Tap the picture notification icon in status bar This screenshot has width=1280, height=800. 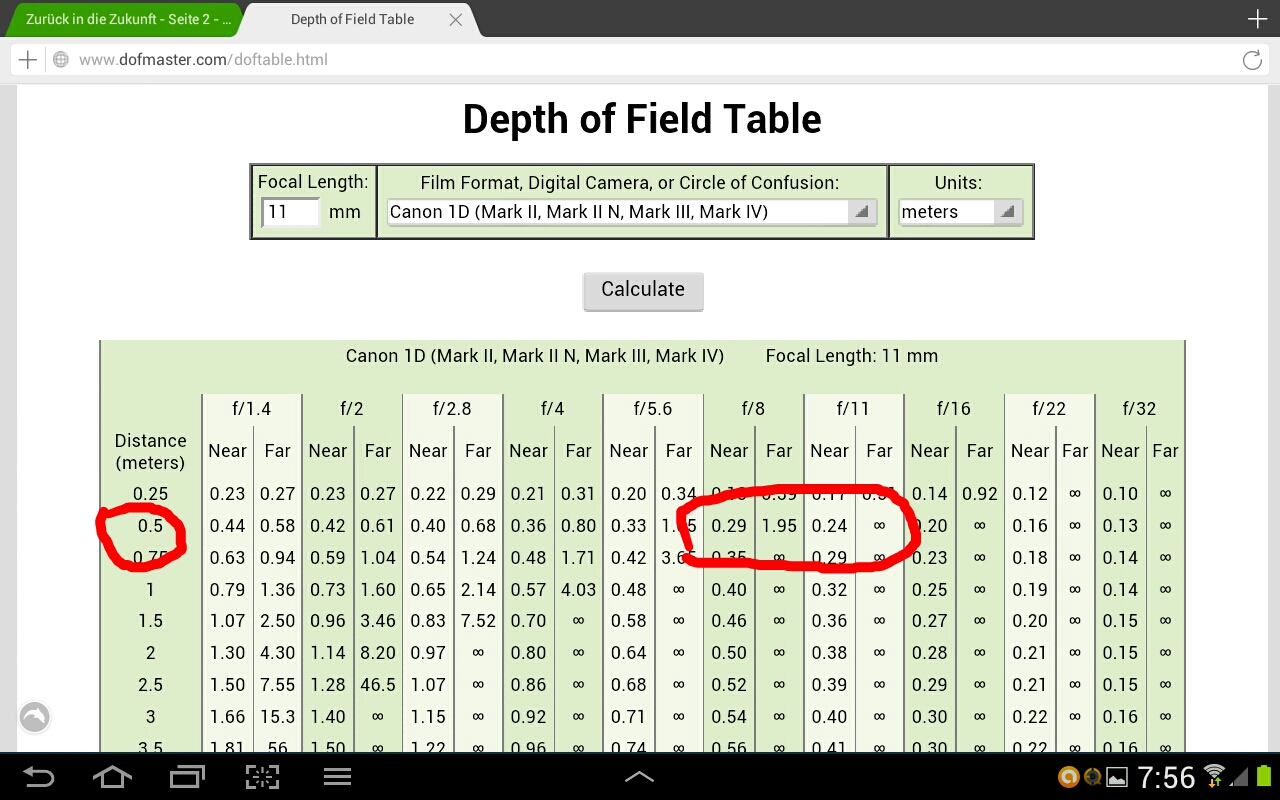(1117, 777)
